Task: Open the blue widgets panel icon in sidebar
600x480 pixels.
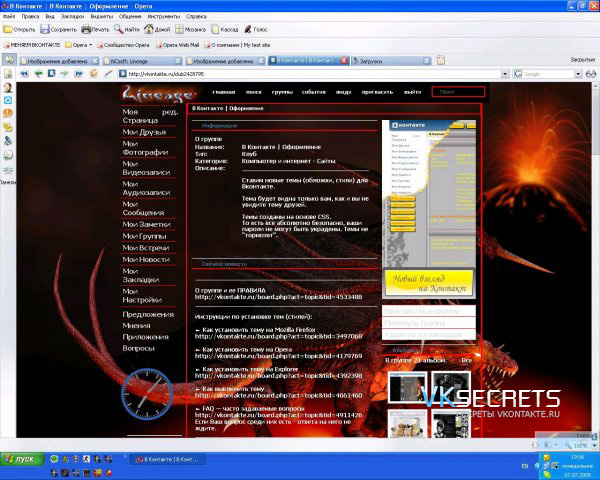Action: click(8, 100)
